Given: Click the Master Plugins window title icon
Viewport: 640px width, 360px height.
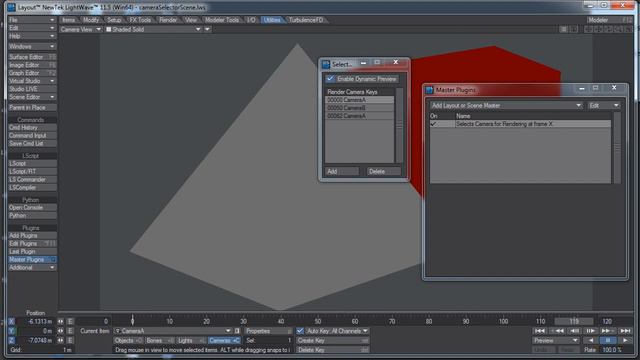Looking at the screenshot, I should (429, 90).
